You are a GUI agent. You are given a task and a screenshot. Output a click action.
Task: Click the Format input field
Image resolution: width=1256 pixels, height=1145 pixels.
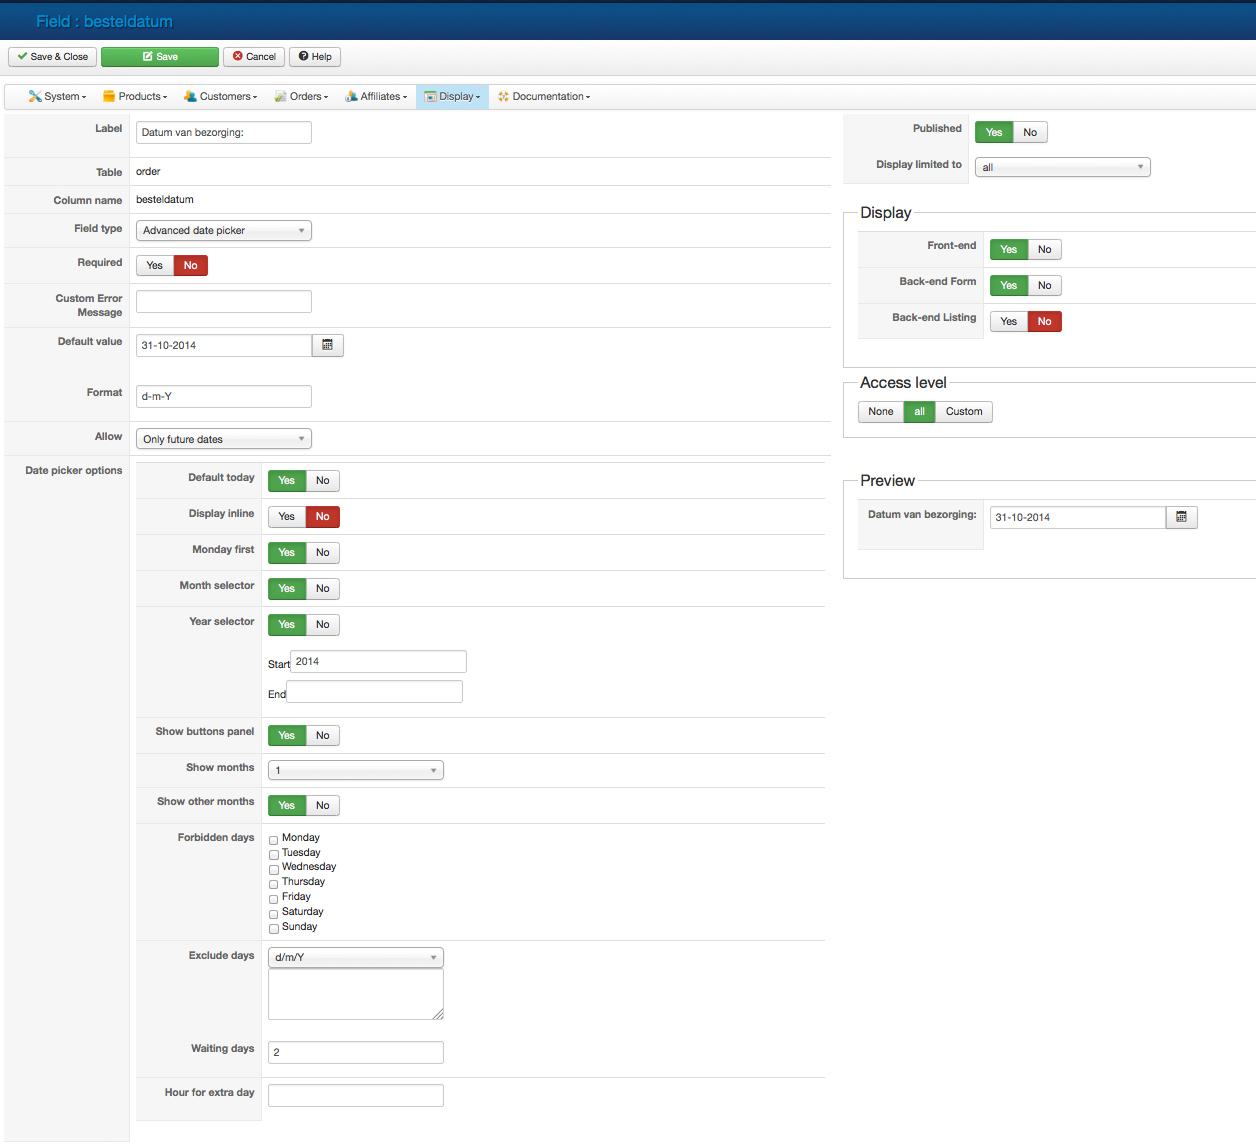224,396
